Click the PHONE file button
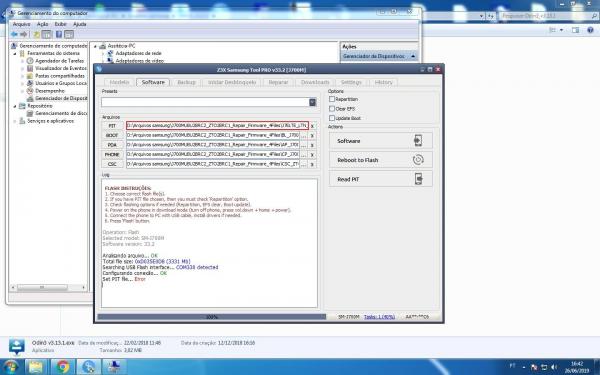Image resolution: width=600 pixels, height=375 pixels. (112, 155)
